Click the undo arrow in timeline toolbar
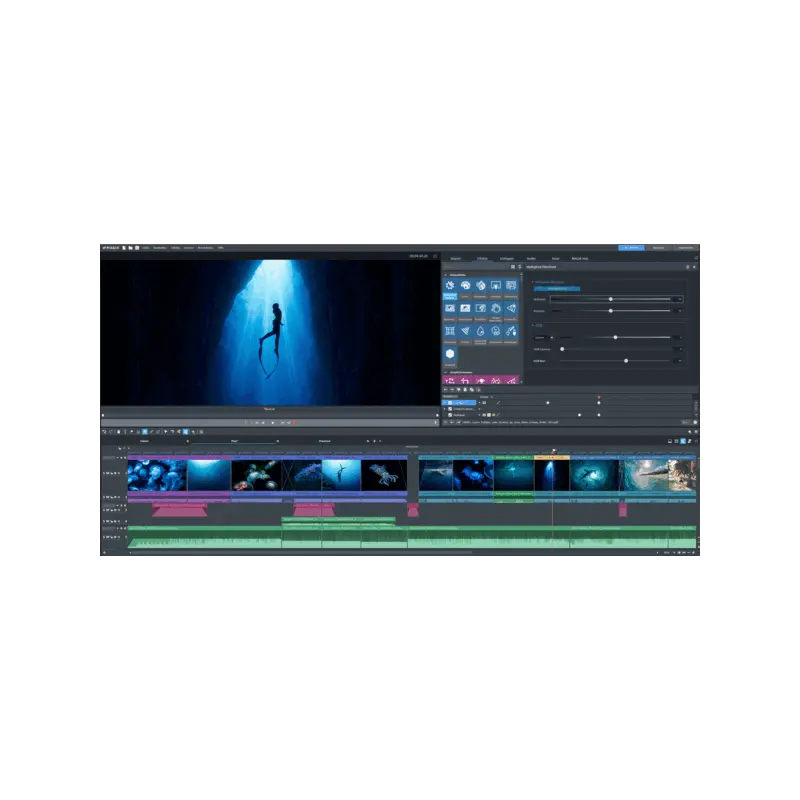Screen dimensions: 800x800 coord(105,432)
